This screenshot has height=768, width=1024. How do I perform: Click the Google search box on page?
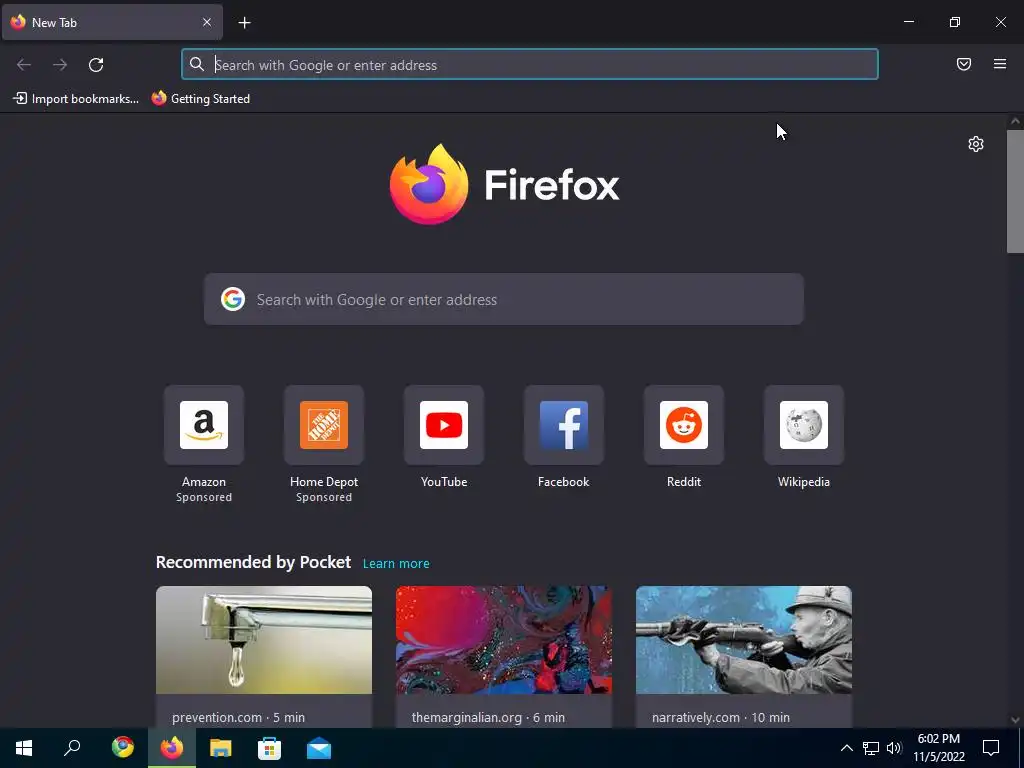(x=504, y=299)
